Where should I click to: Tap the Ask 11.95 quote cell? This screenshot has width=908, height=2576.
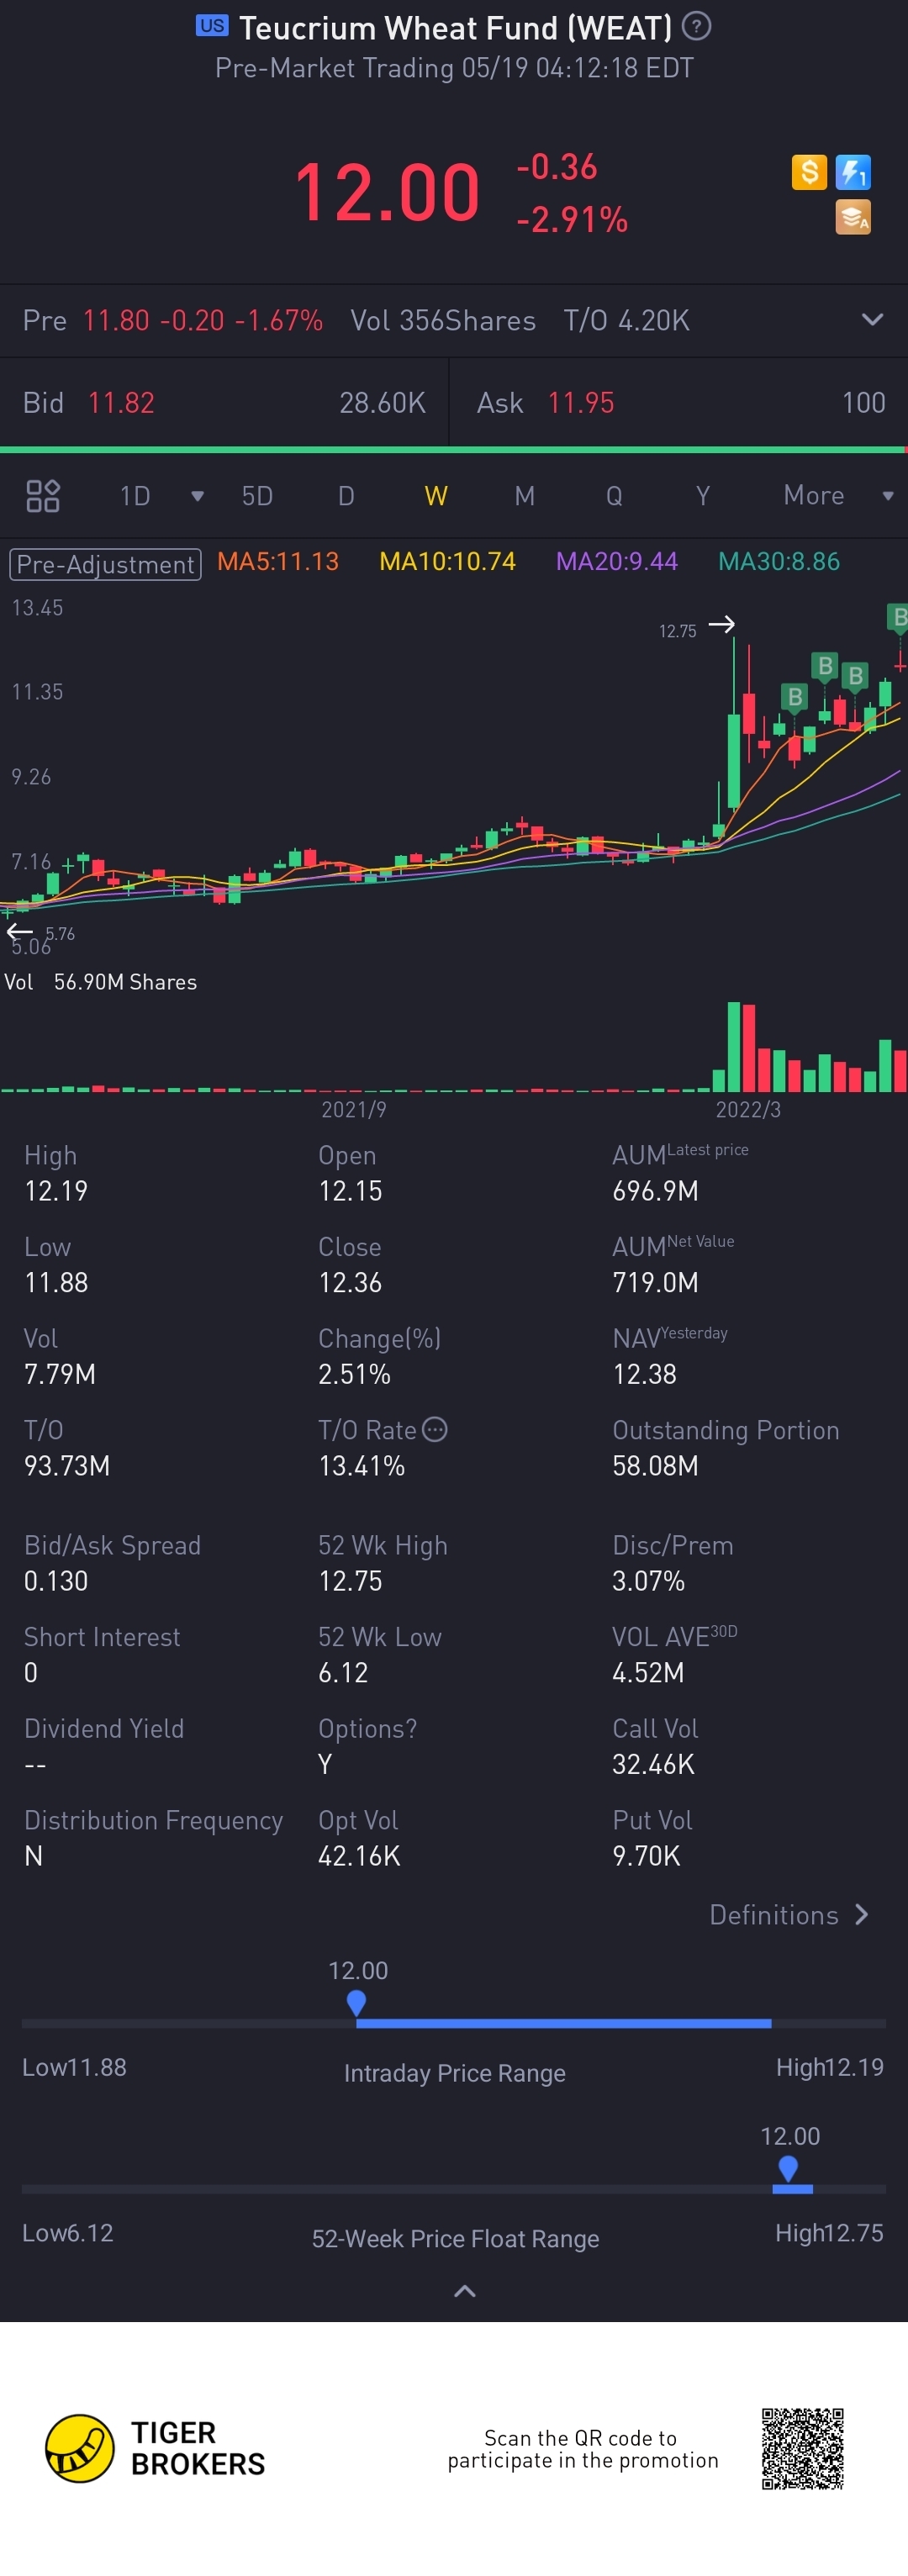point(680,403)
